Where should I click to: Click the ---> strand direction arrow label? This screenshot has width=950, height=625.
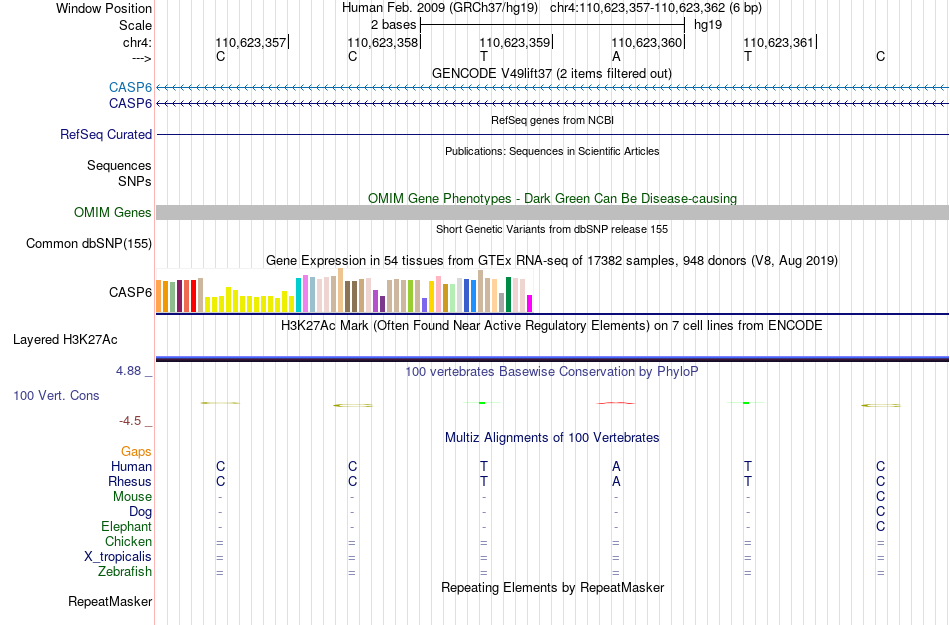tap(141, 58)
